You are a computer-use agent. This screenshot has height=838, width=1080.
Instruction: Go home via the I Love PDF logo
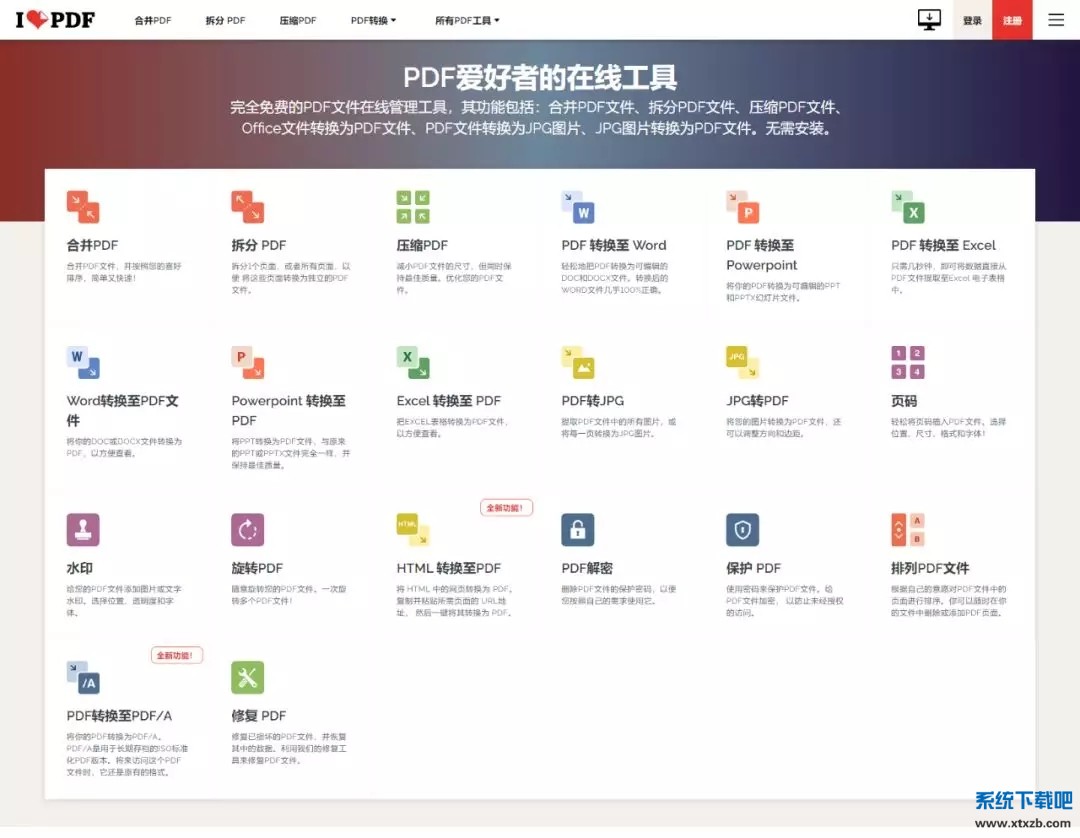pos(56,20)
